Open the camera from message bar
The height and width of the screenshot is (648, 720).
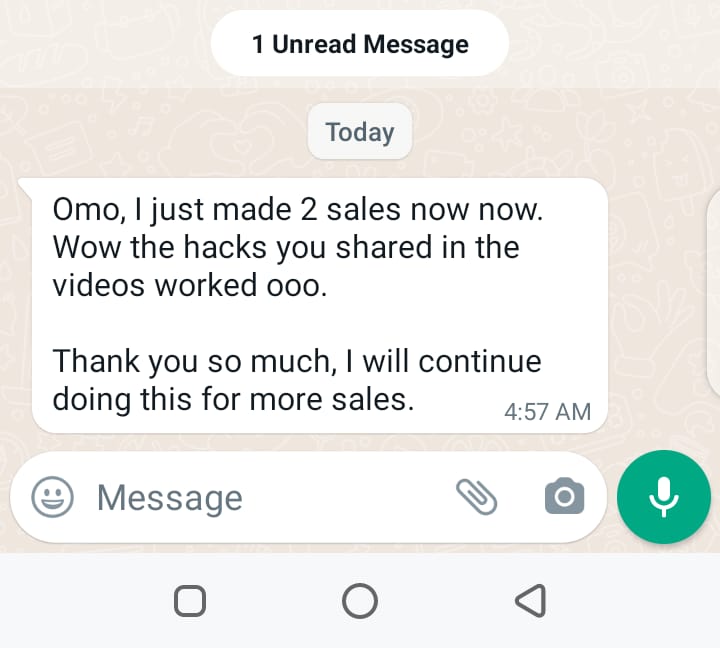(x=564, y=496)
